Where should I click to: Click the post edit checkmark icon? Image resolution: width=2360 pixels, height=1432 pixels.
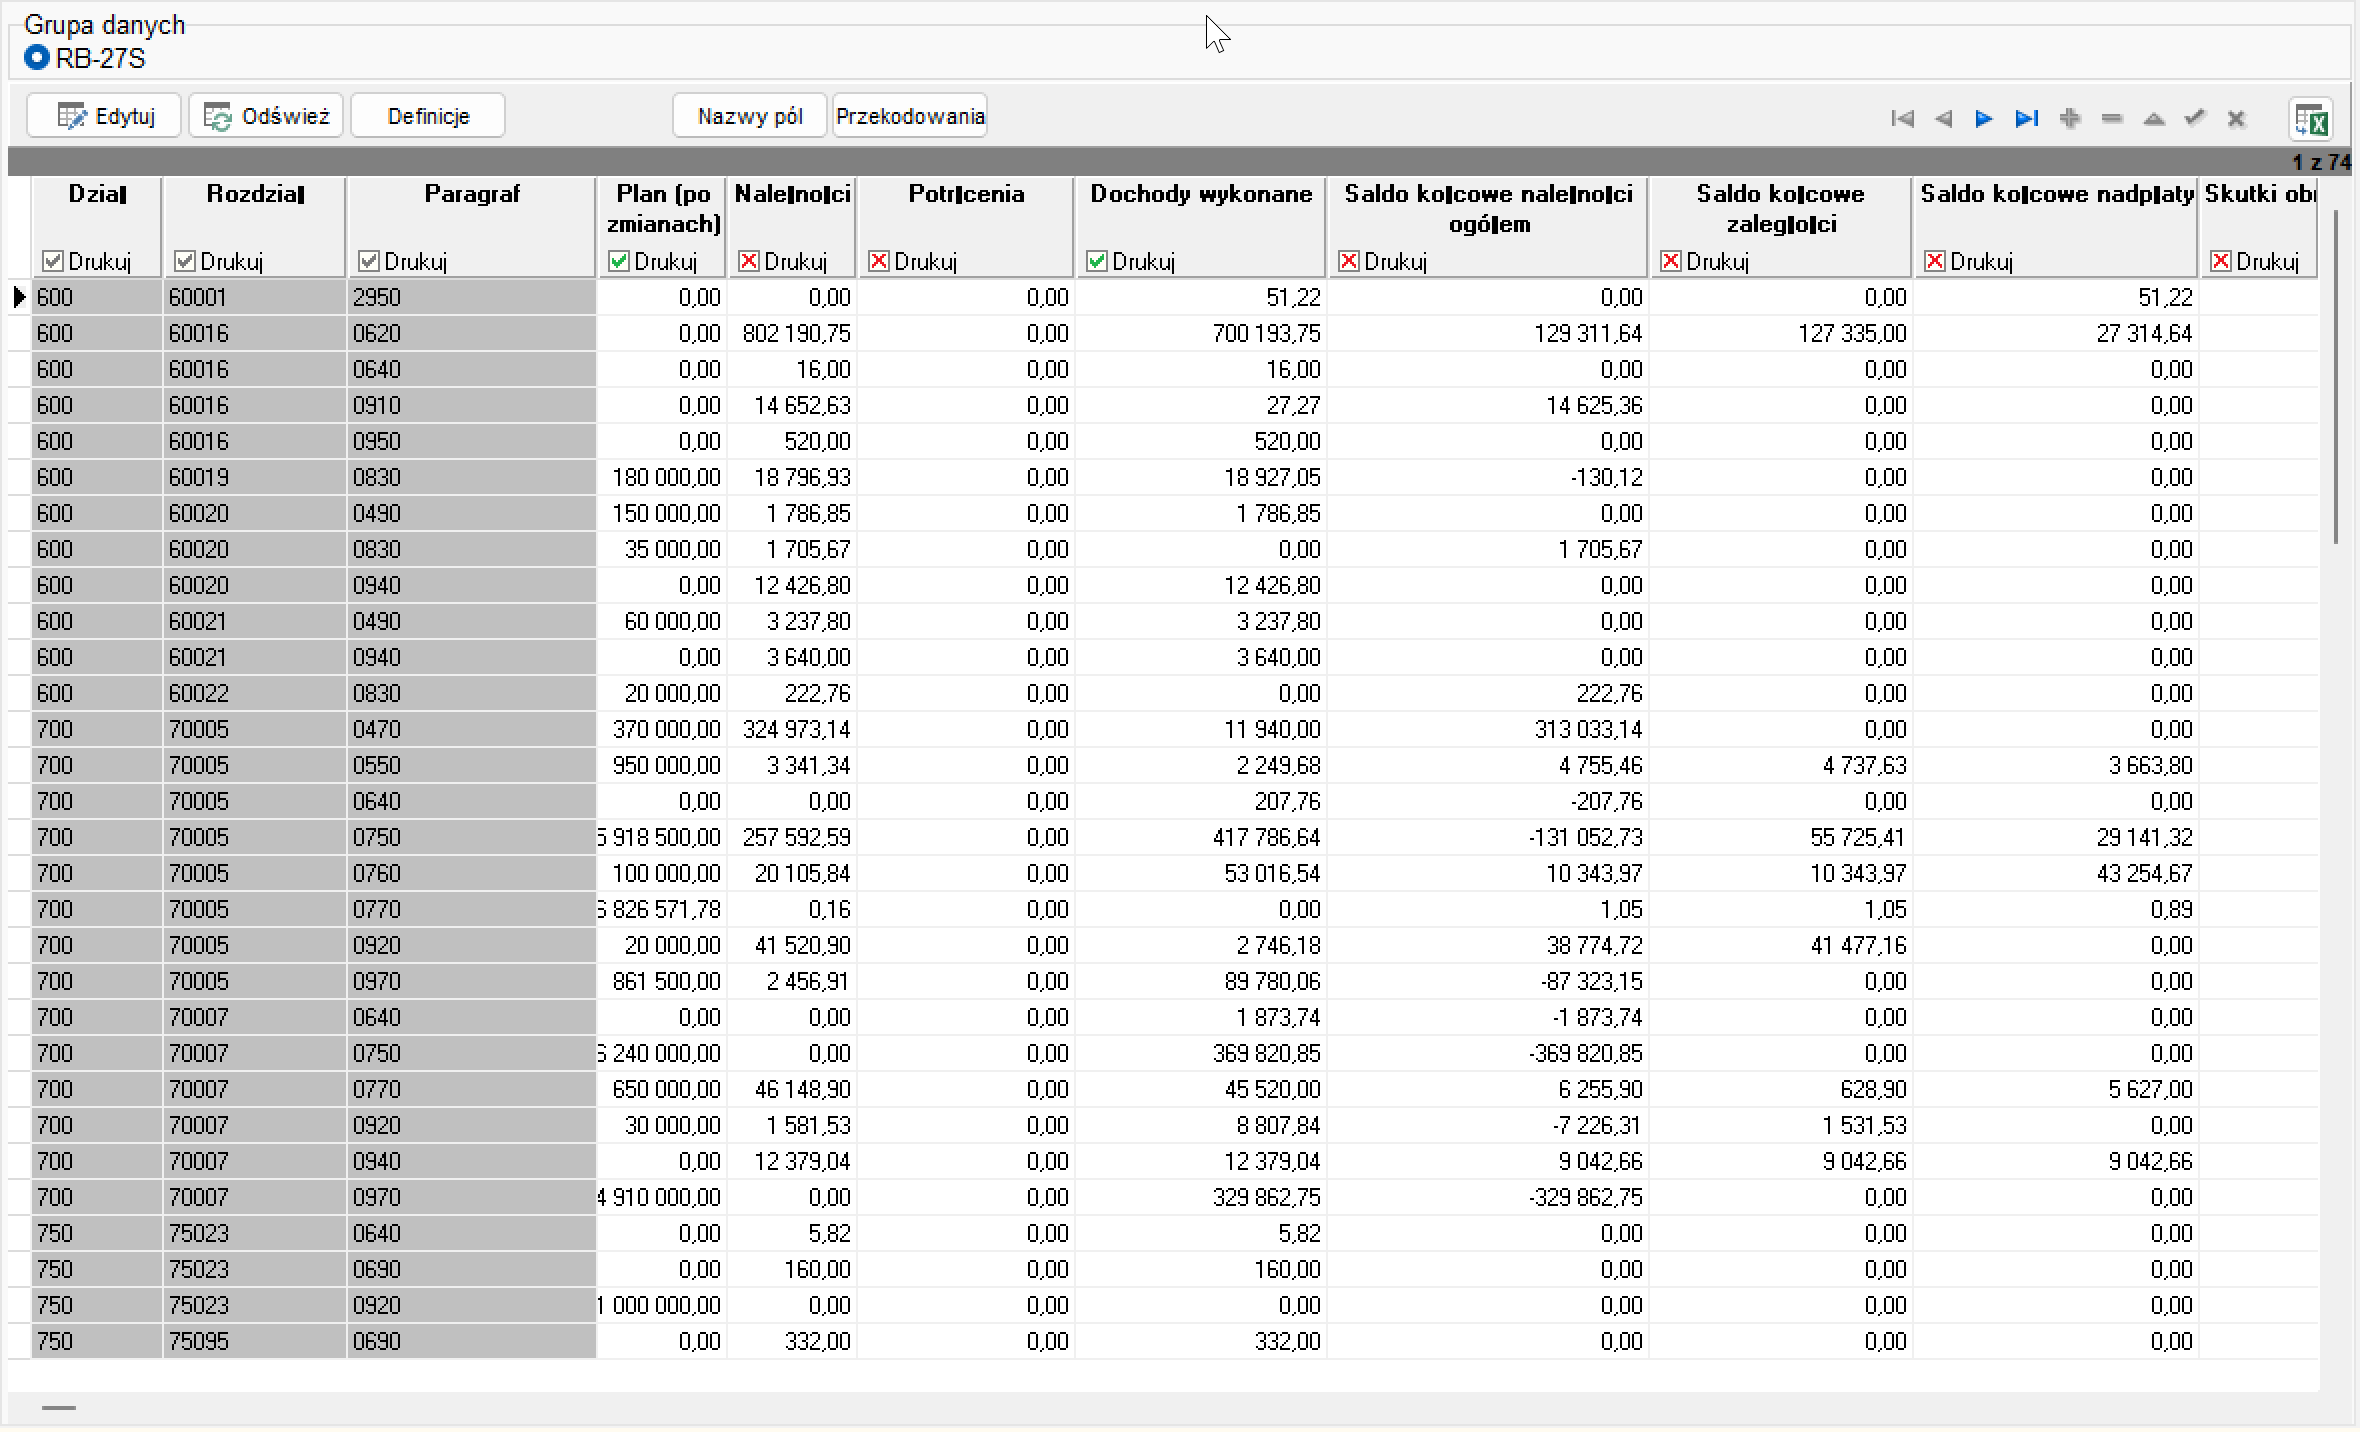(2195, 118)
